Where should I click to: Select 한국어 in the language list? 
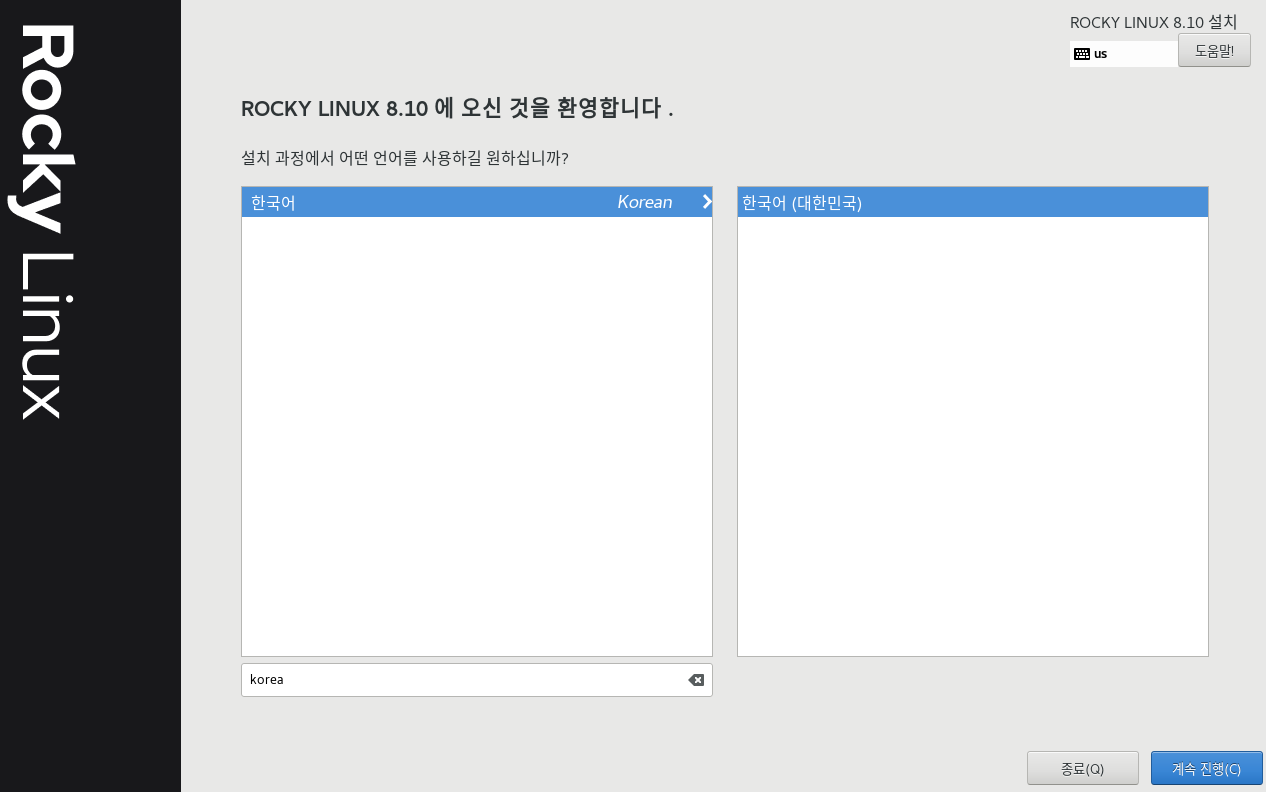click(x=477, y=202)
